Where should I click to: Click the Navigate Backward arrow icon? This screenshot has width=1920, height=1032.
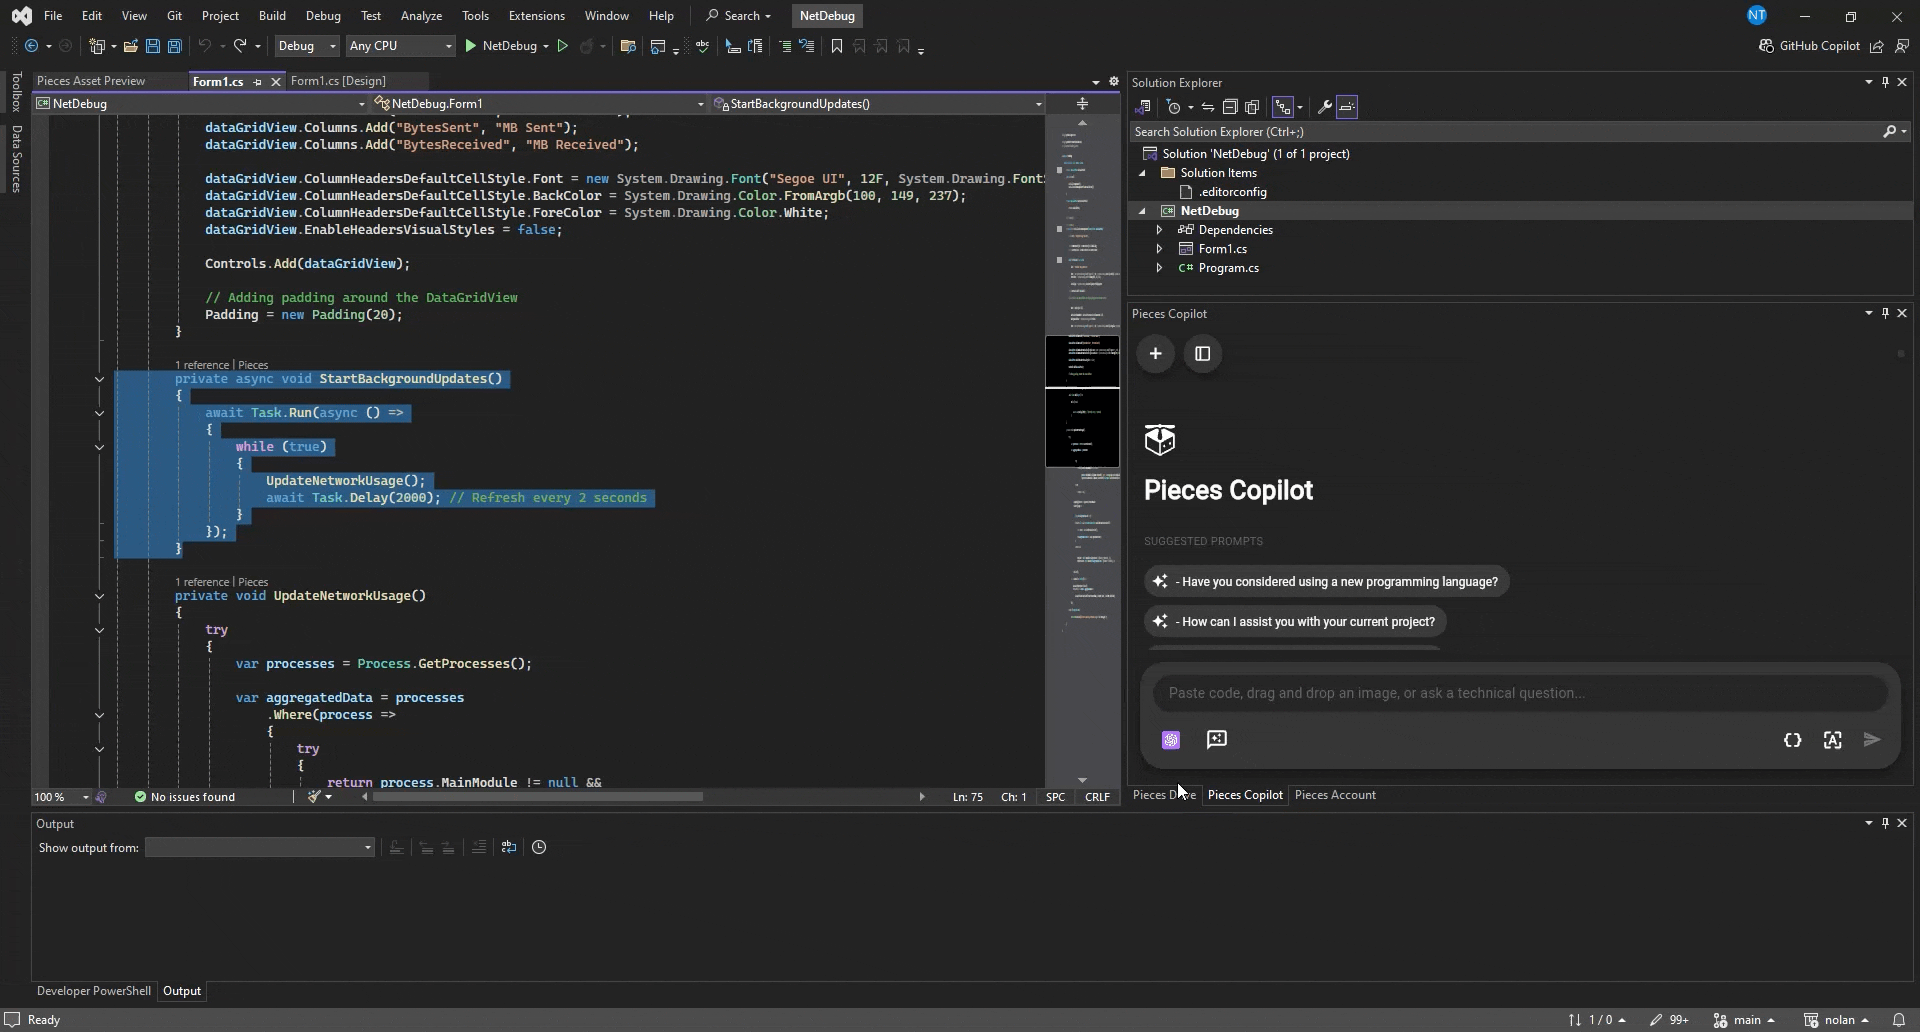click(x=32, y=46)
